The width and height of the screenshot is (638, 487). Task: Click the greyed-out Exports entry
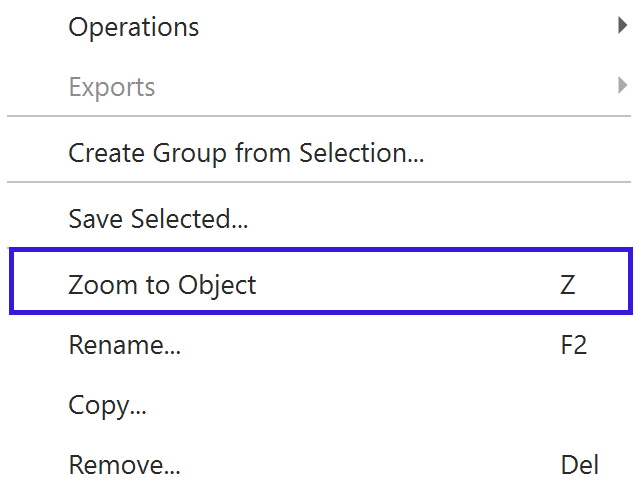(x=112, y=87)
